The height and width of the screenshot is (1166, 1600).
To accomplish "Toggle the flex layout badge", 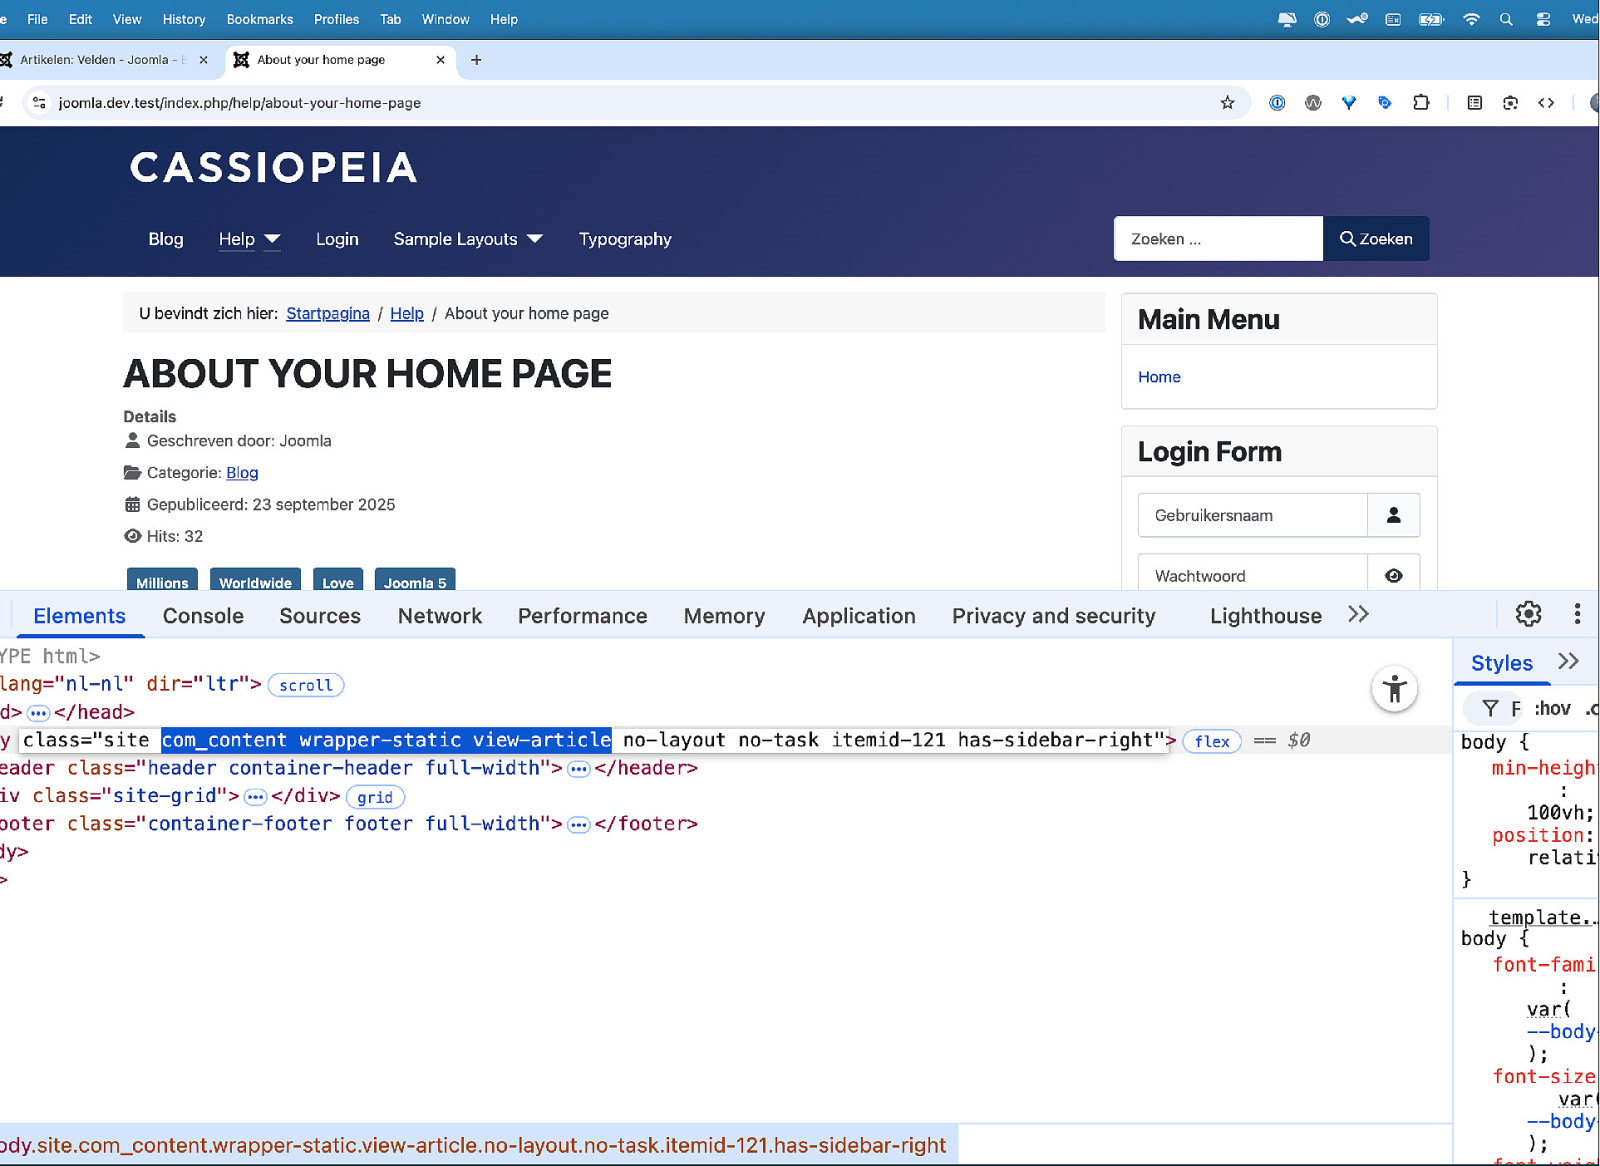I will [1212, 741].
